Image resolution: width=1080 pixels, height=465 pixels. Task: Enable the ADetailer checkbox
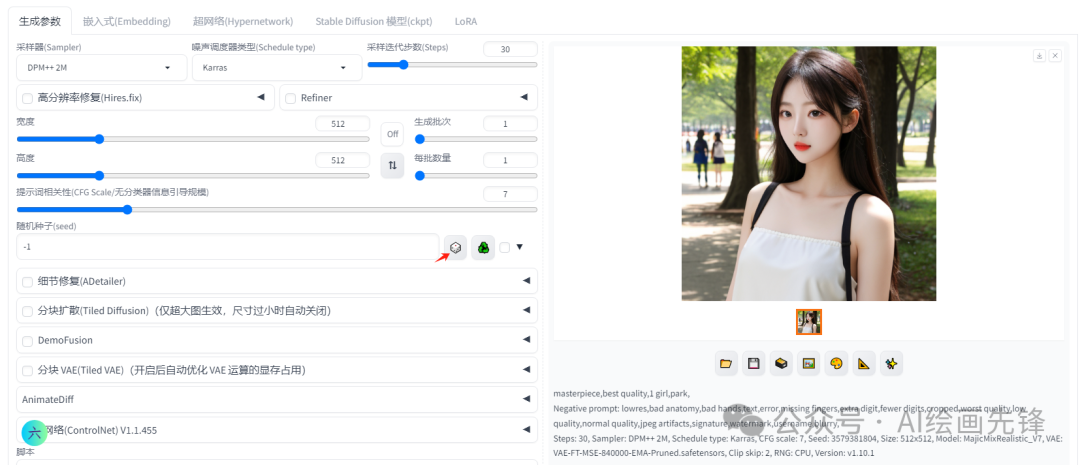[28, 282]
